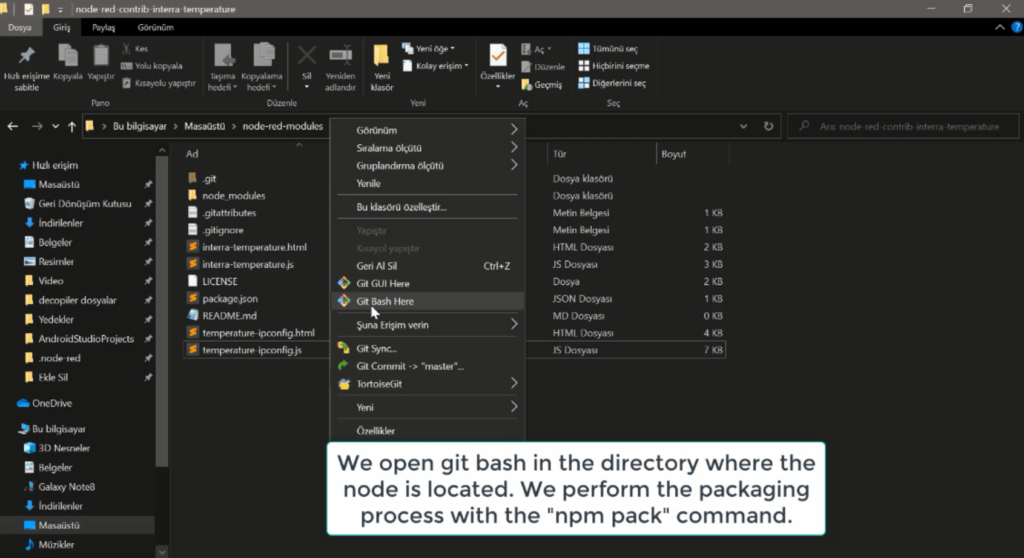The height and width of the screenshot is (558, 1024).
Task: Switch to the Dosya tab
Action: click(20, 27)
